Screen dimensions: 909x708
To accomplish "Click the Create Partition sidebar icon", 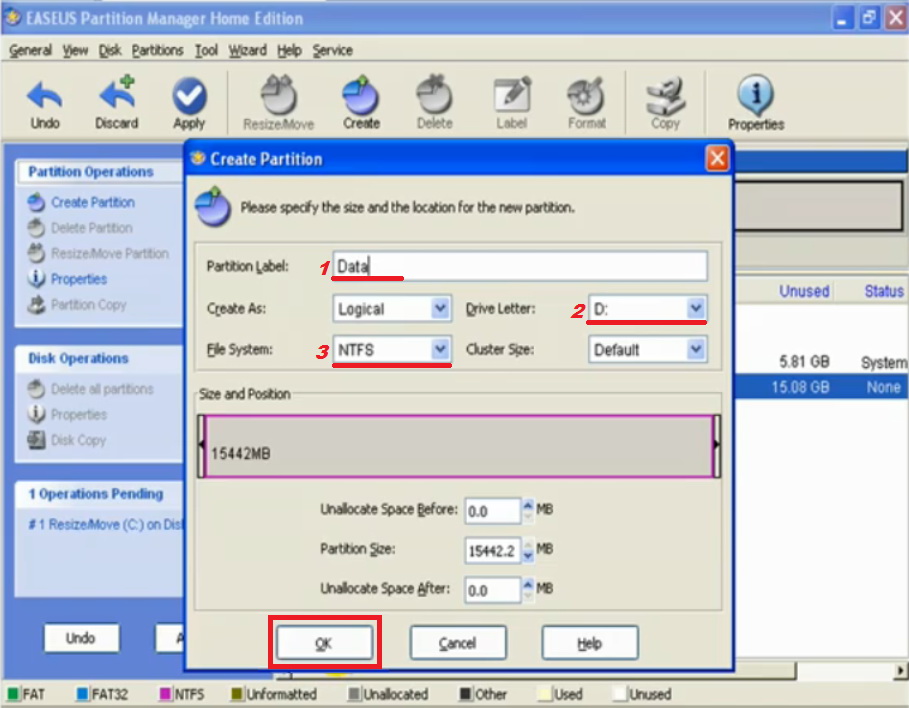I will click(x=36, y=202).
